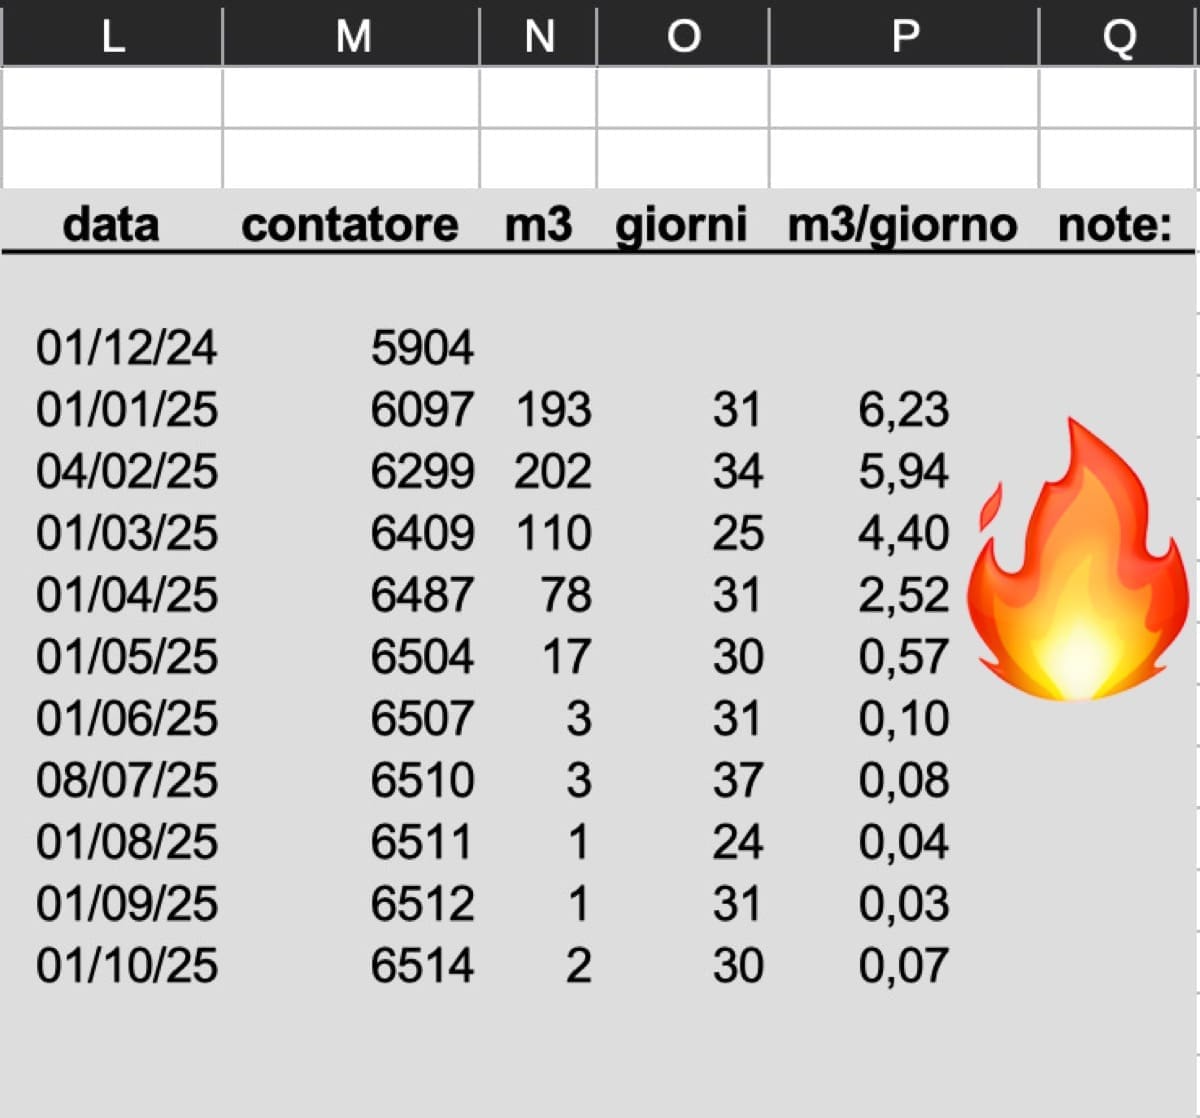Click the 'note:' header cell
The image size is (1200, 1118).
1114,224
